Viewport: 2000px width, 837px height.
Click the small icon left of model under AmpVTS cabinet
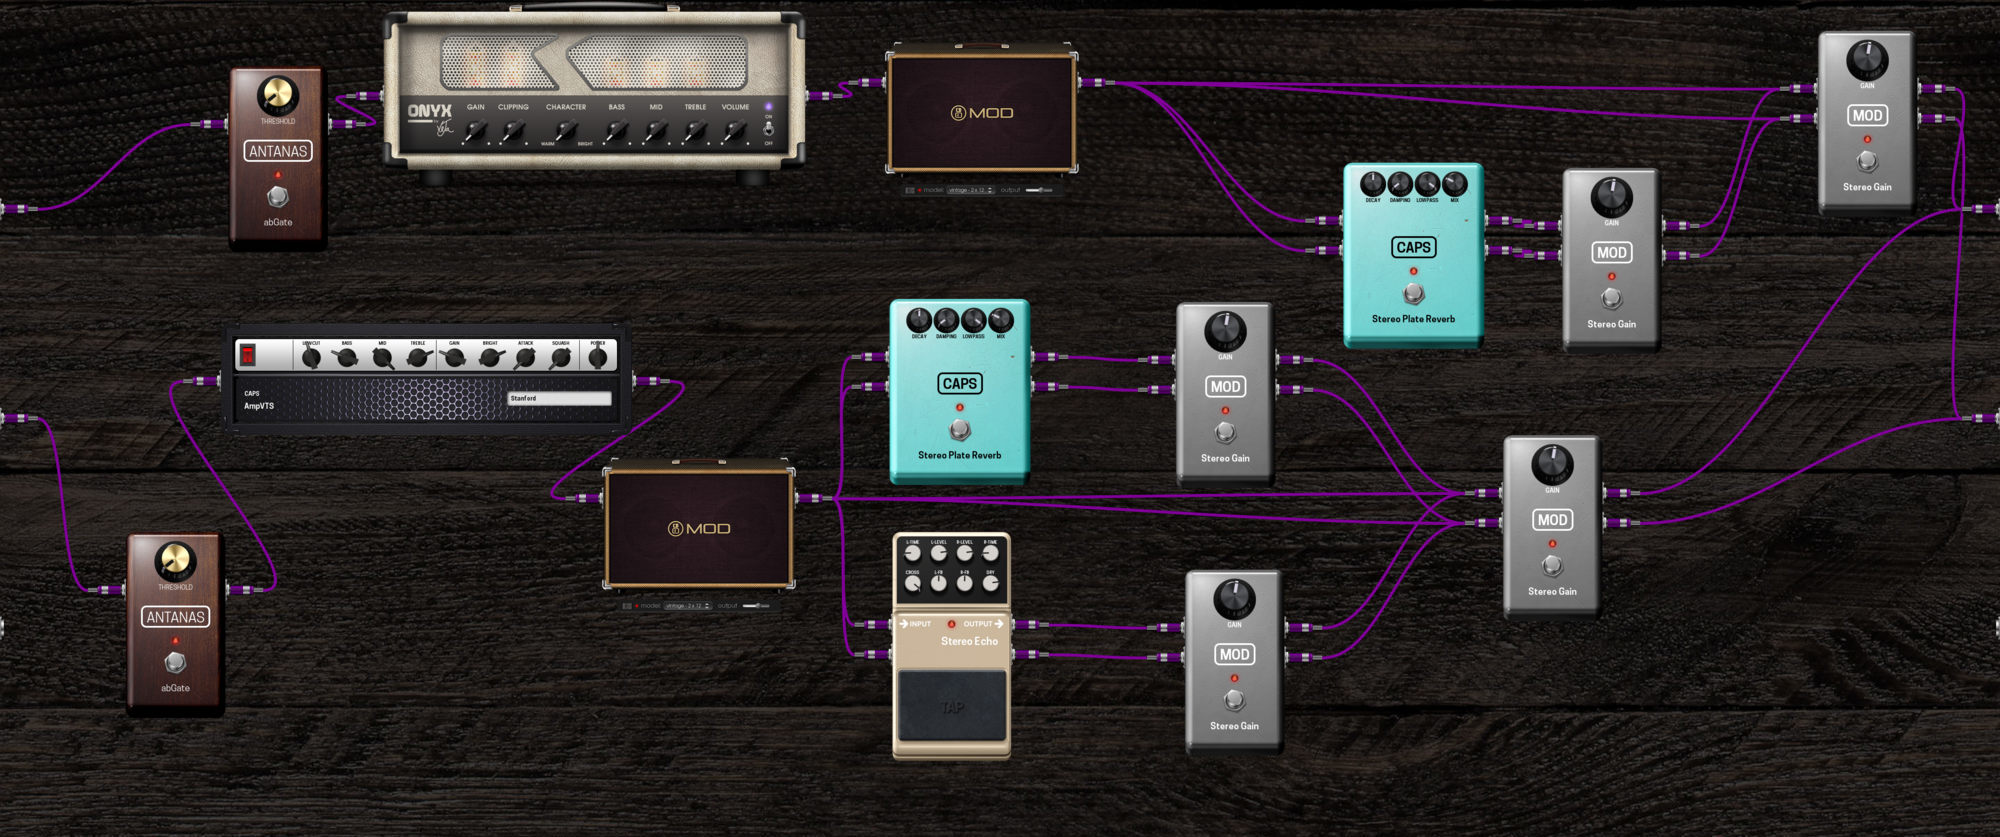tap(627, 606)
